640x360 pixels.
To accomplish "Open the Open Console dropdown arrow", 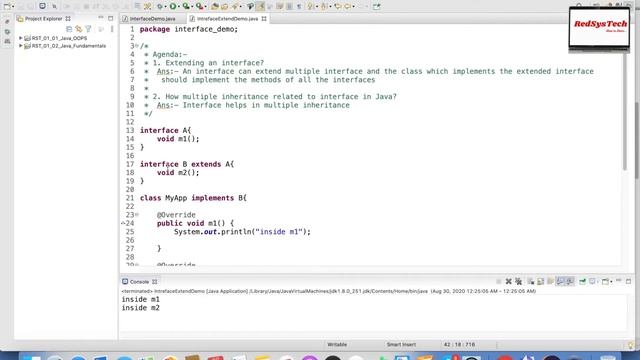I will 611,282.
